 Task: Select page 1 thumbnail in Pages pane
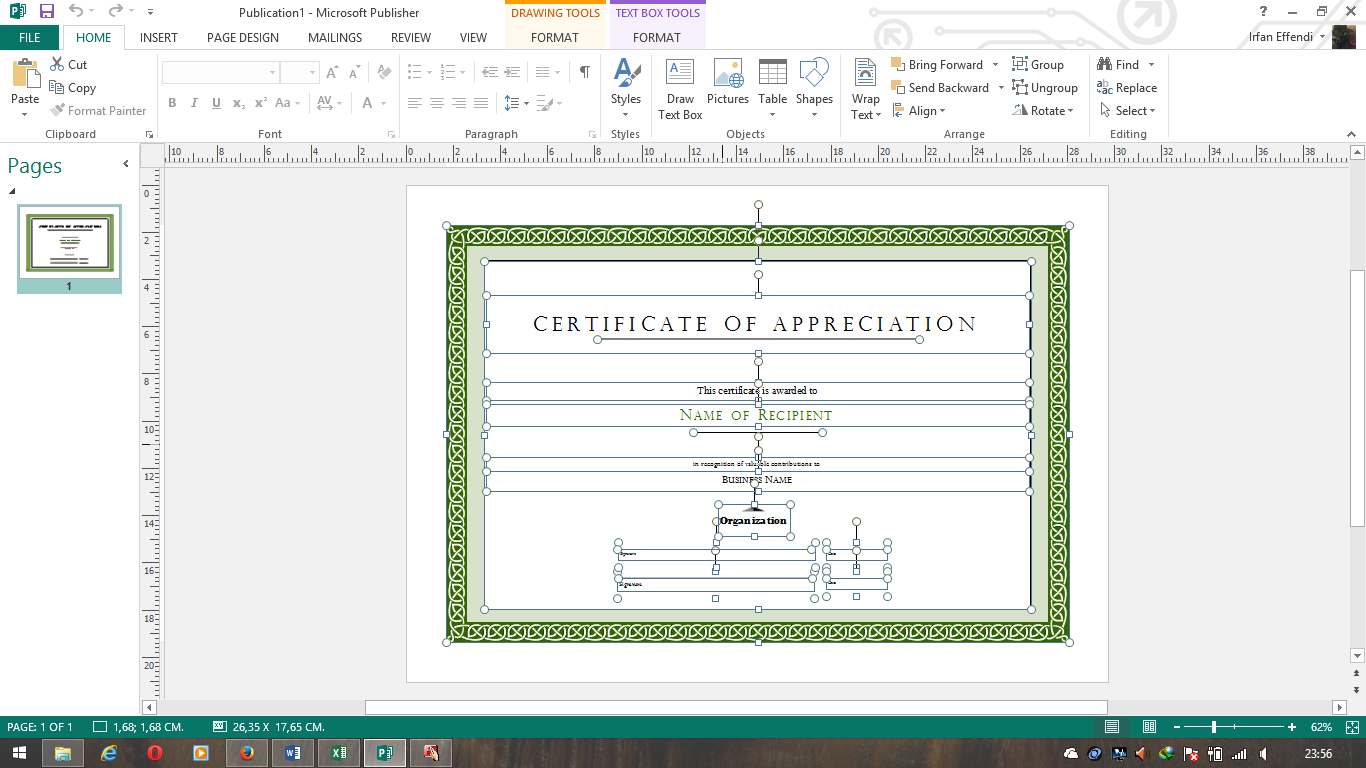tap(69, 243)
